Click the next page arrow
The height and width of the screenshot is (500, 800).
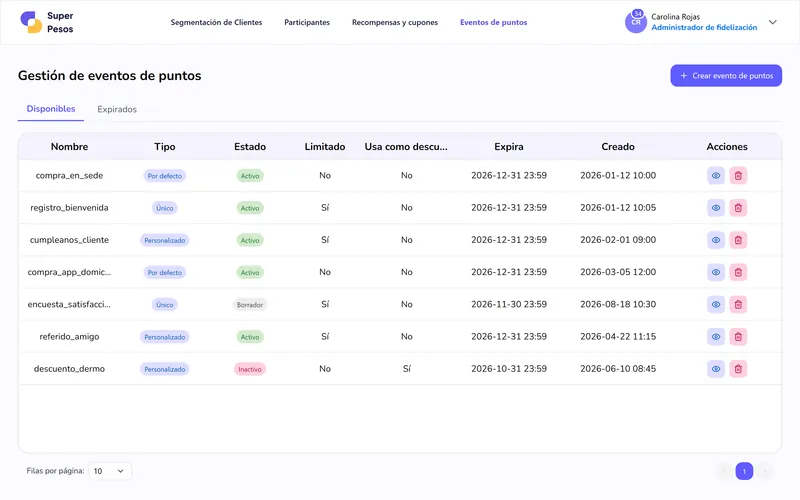(765, 471)
